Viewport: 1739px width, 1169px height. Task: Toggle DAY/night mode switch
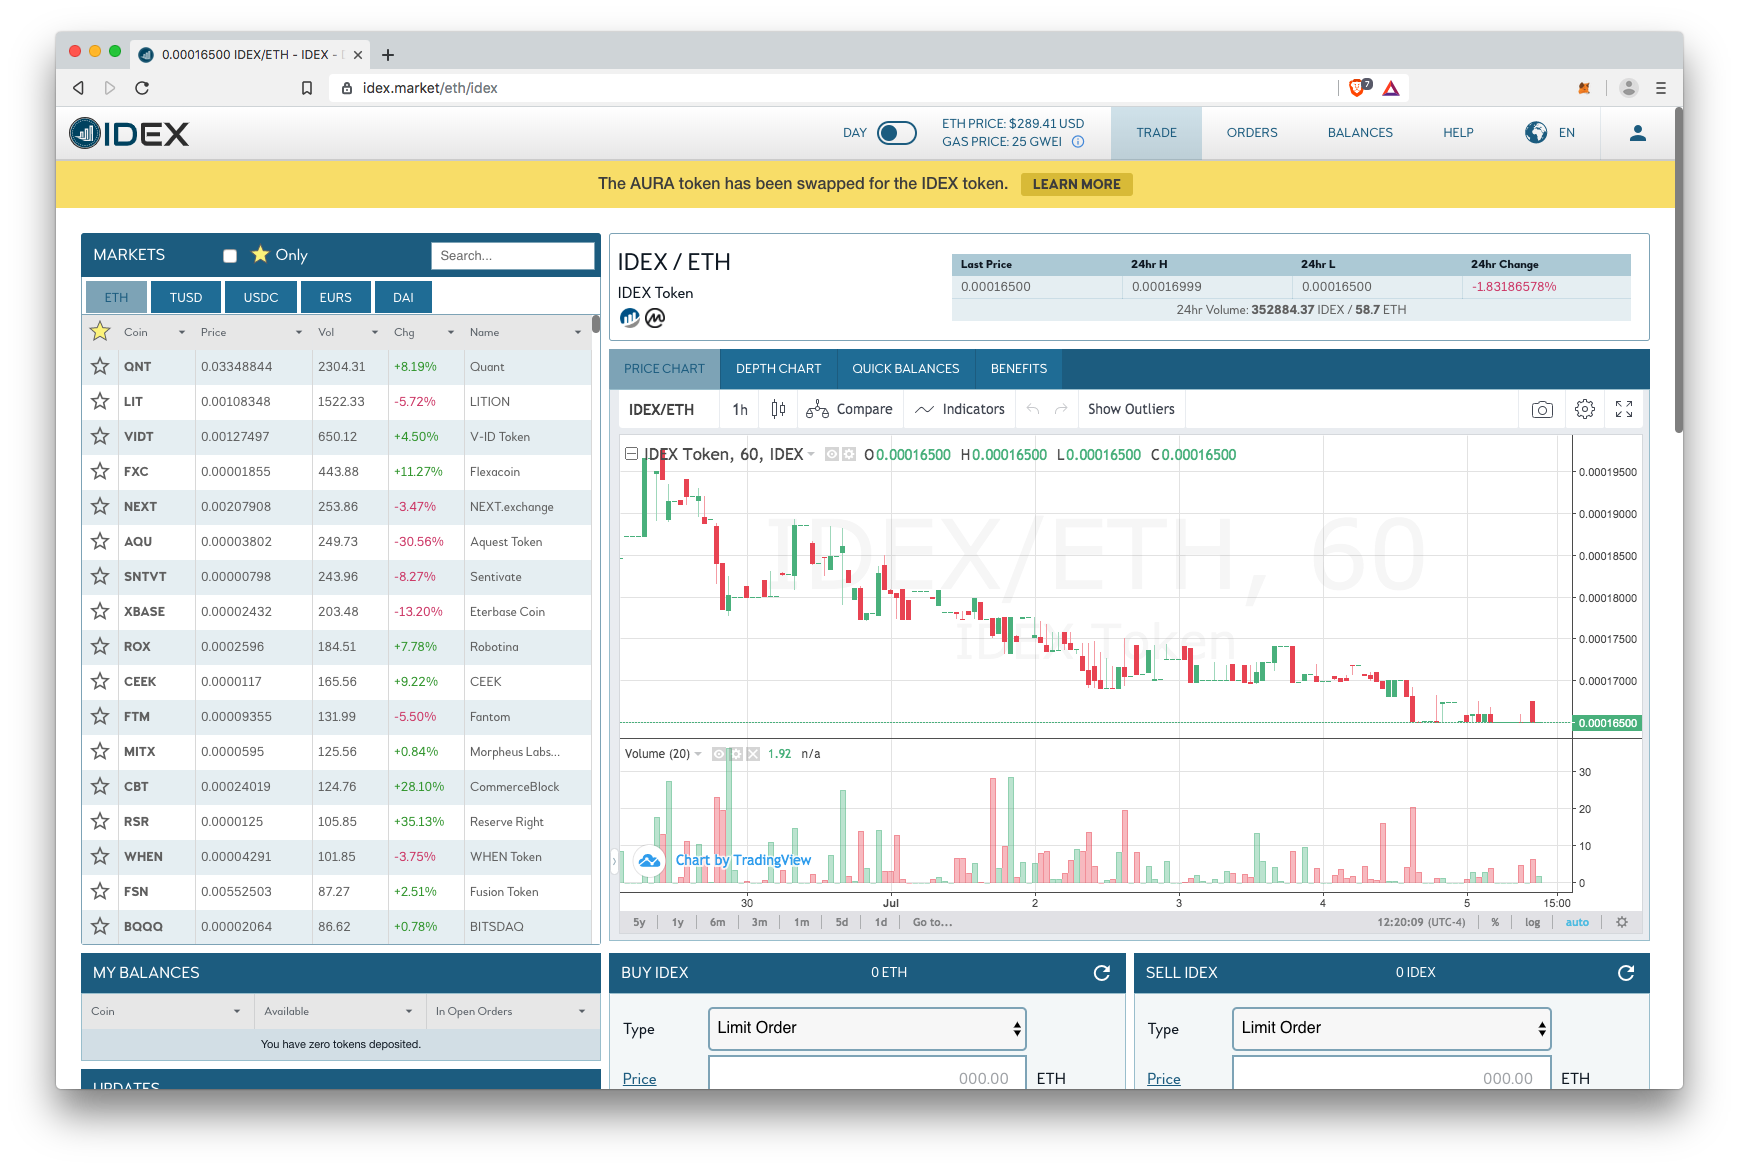coord(896,133)
